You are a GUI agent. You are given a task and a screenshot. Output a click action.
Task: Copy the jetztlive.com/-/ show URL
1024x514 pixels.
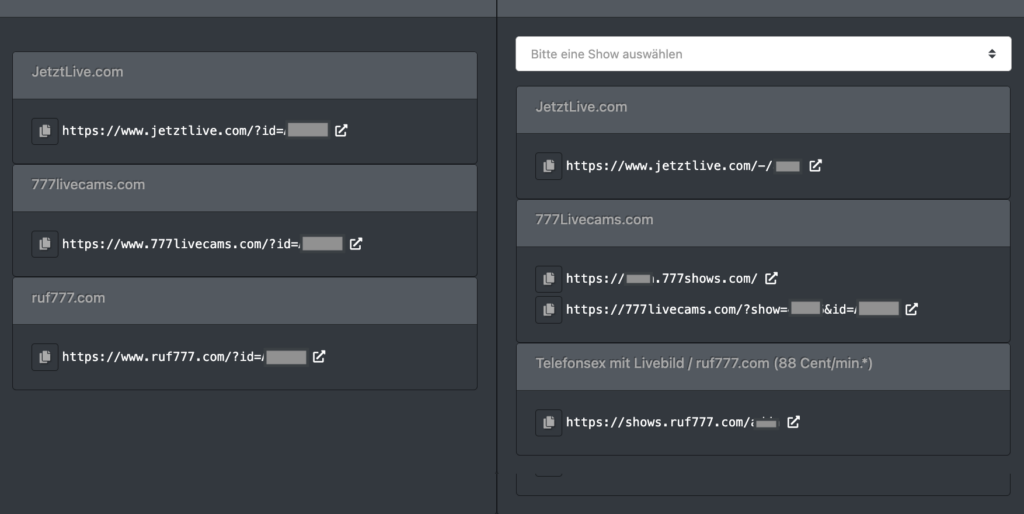[548, 166]
